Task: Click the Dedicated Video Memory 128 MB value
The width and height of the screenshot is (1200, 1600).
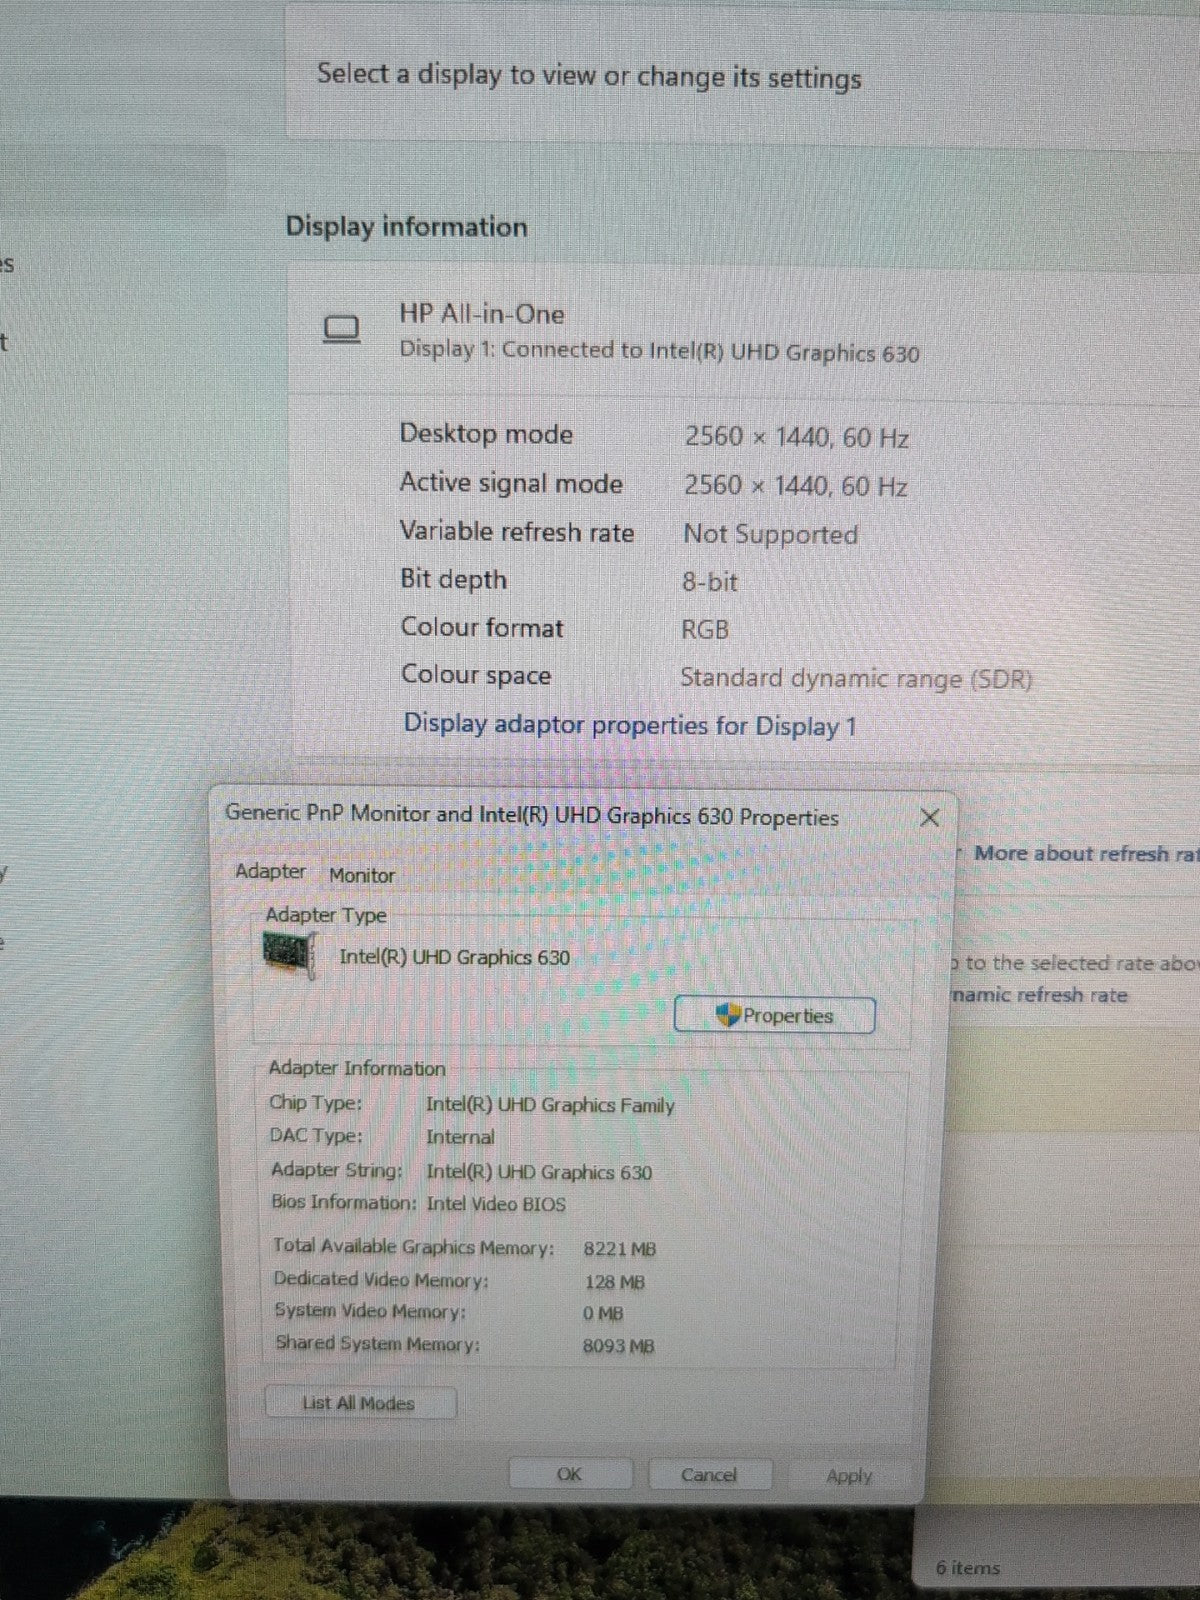Action: [x=614, y=1282]
